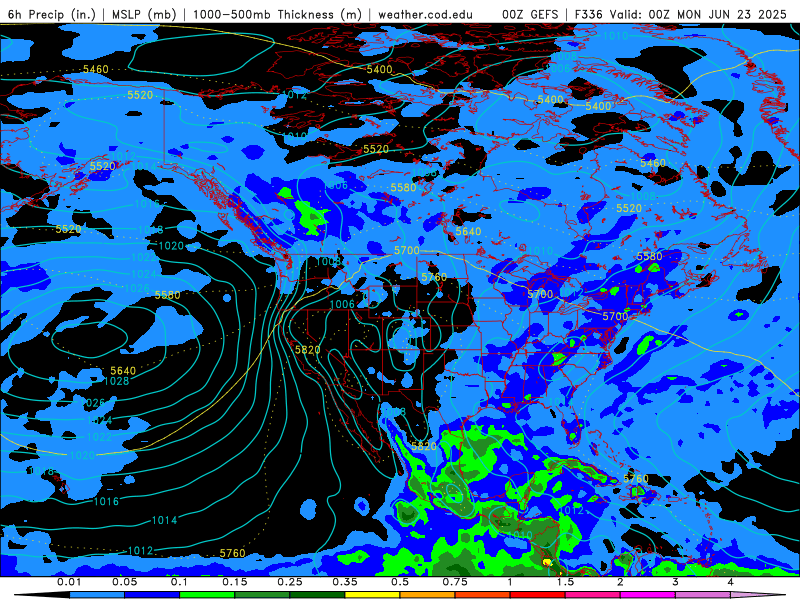Click the '5700' label on the US-Canada border
The height and width of the screenshot is (600, 800).
[x=407, y=251]
